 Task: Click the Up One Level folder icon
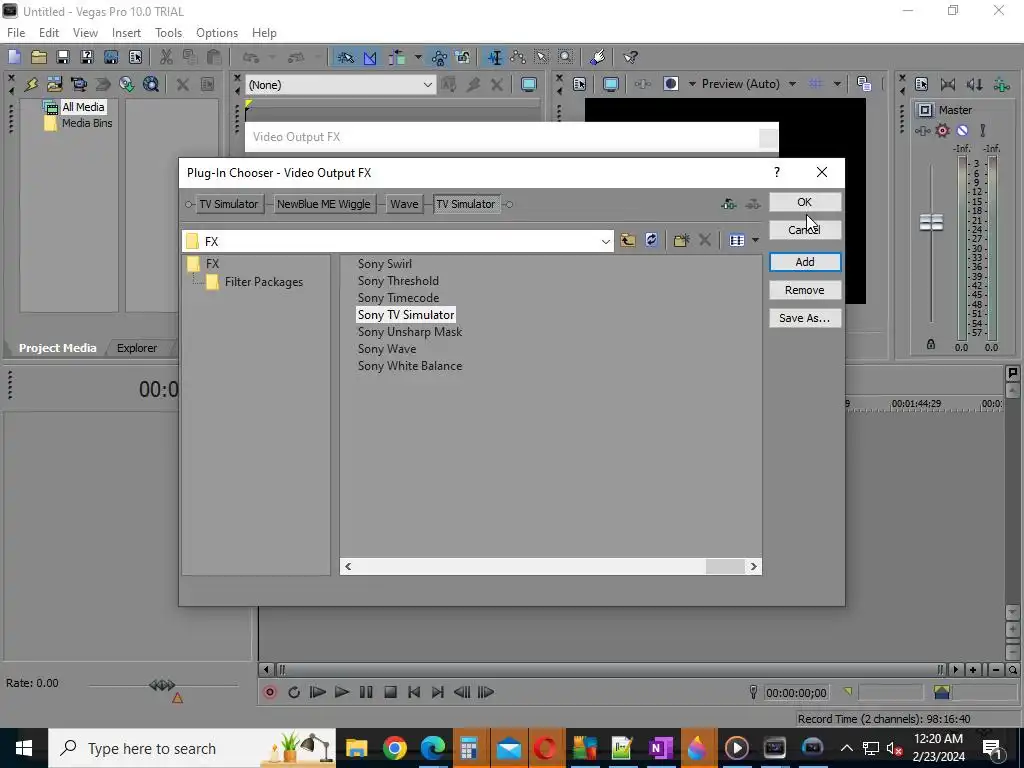(628, 240)
